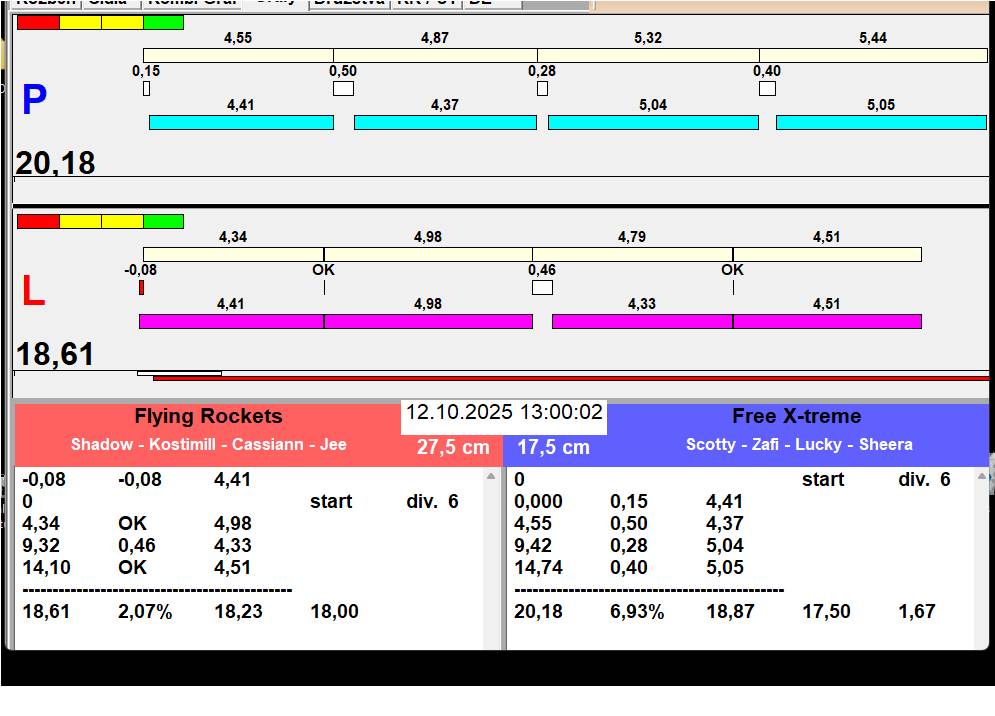Click the green start light in lane L
This screenshot has width=995, height=716.
coord(164,222)
